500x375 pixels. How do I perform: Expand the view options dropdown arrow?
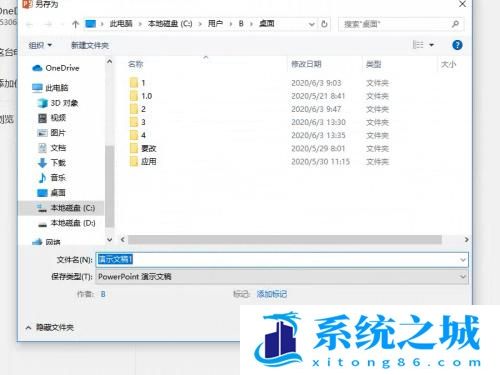click(x=431, y=45)
